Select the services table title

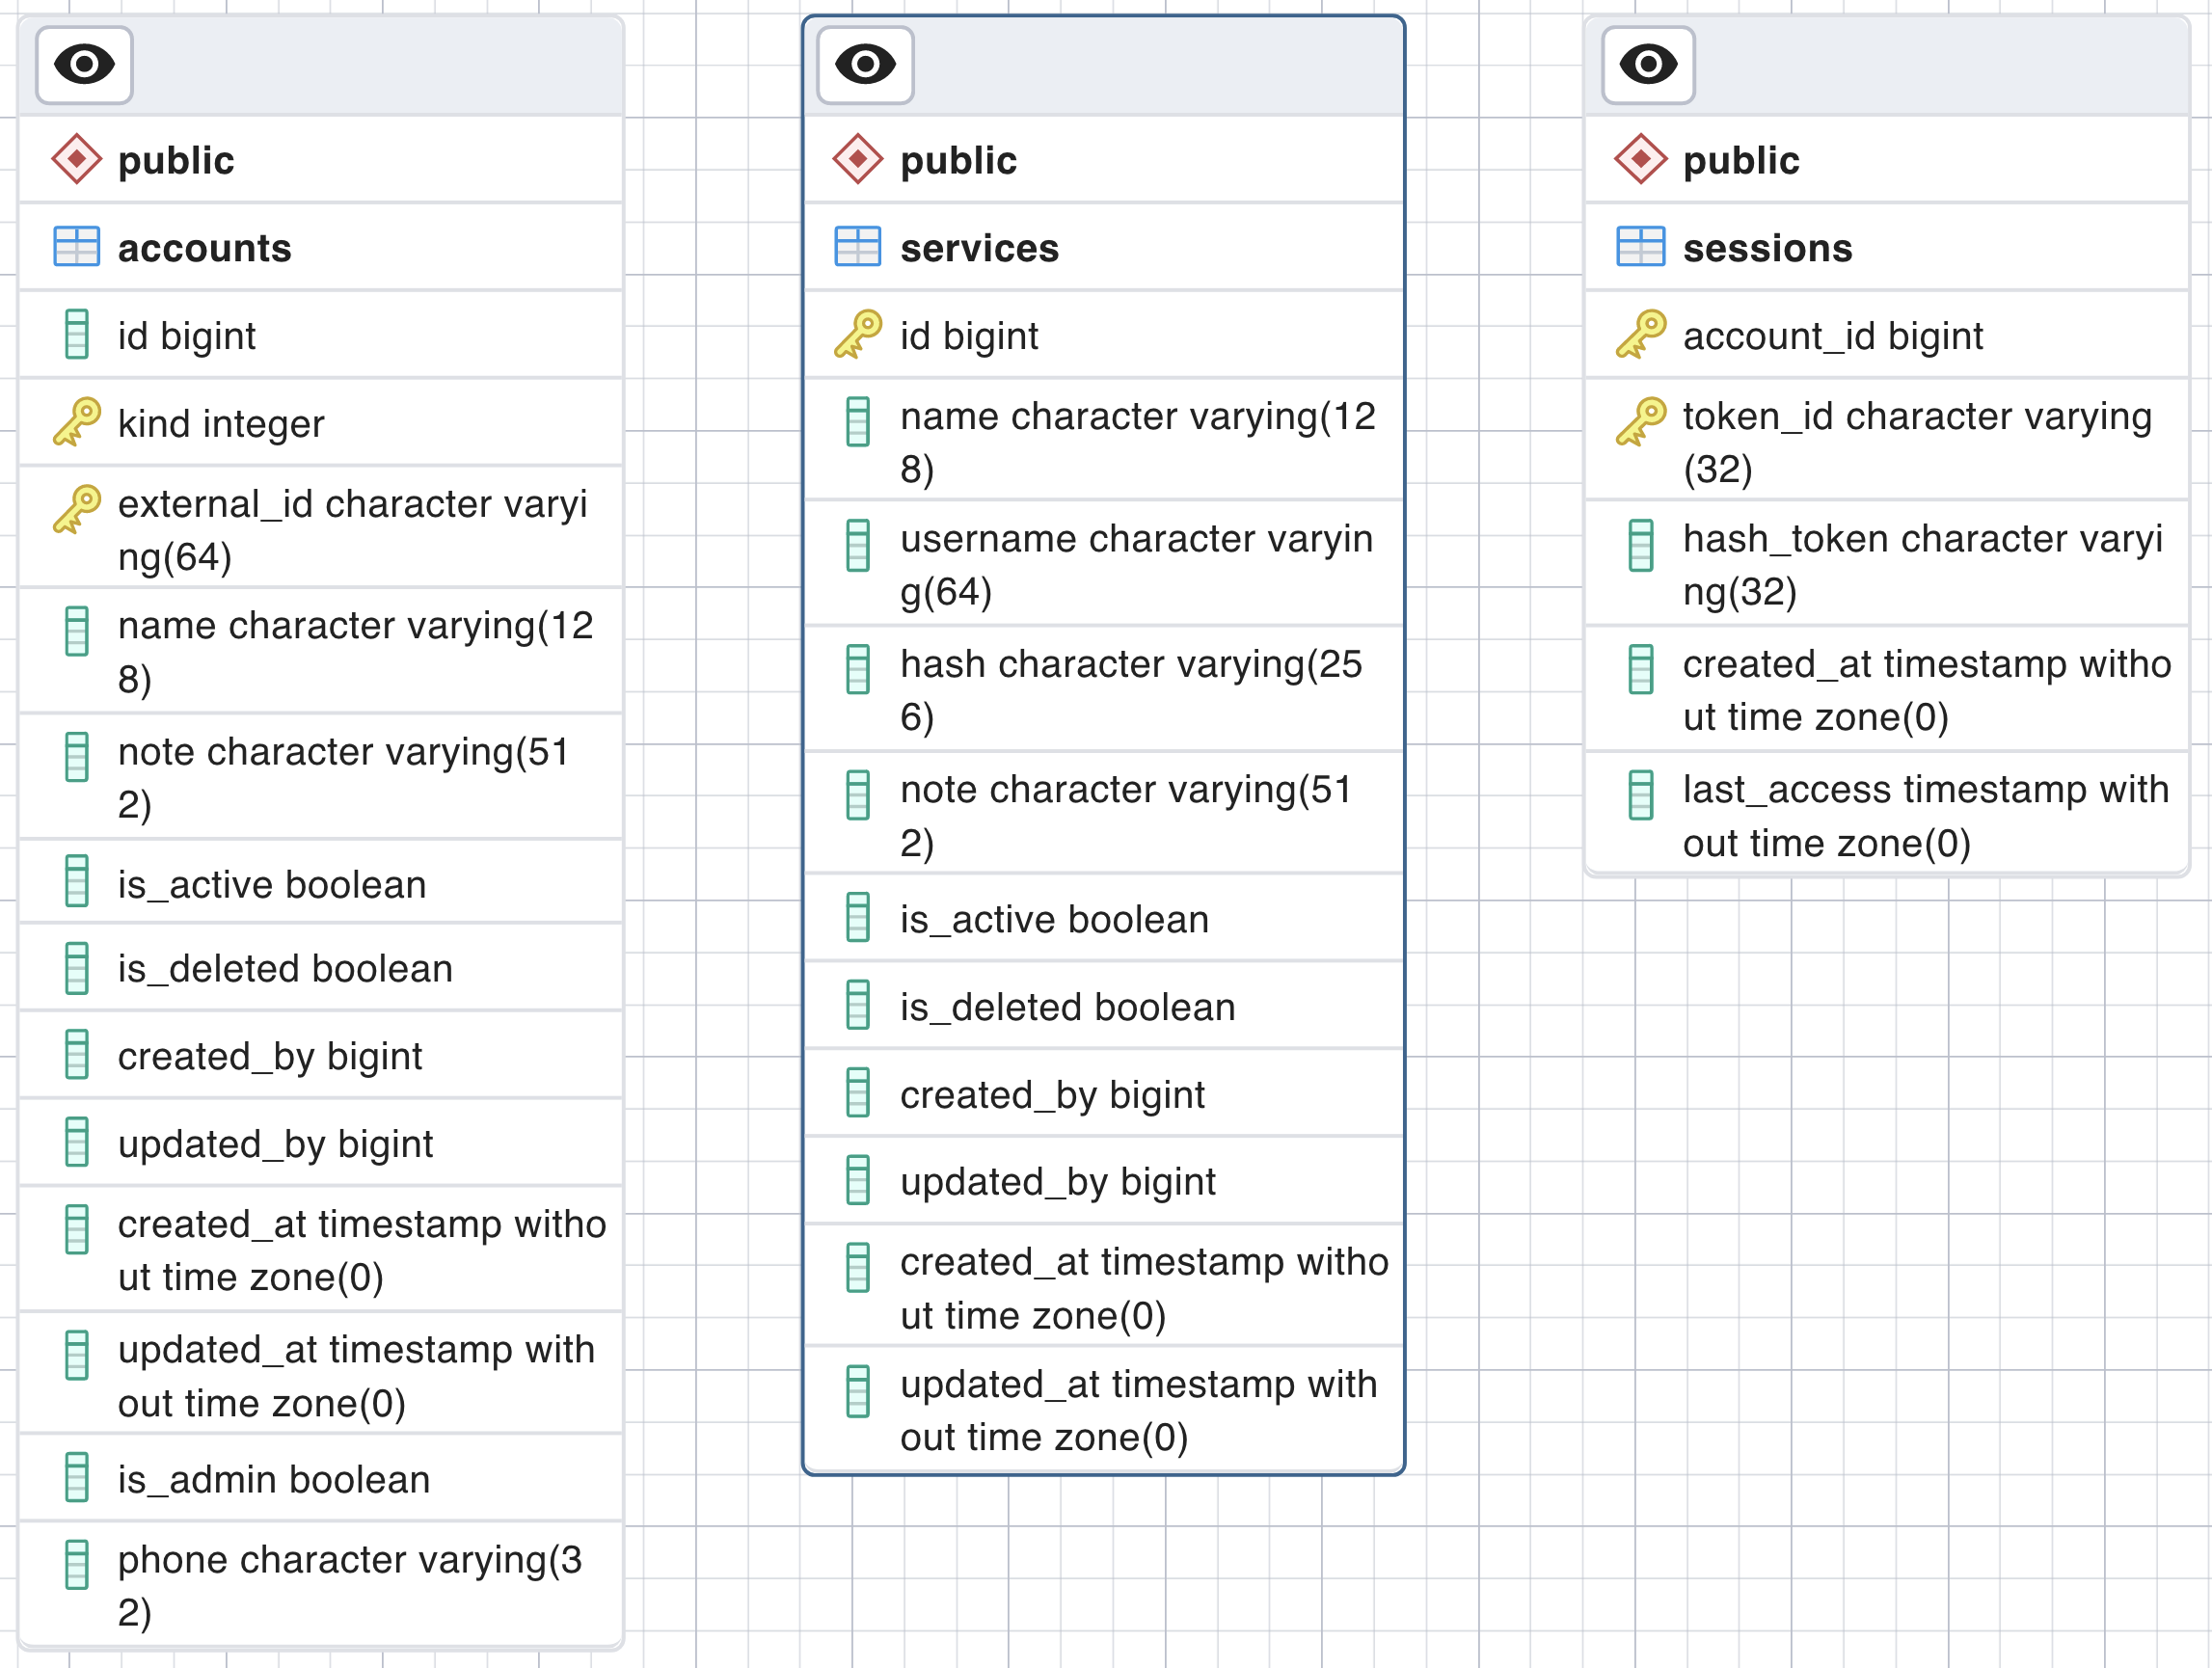(x=979, y=248)
